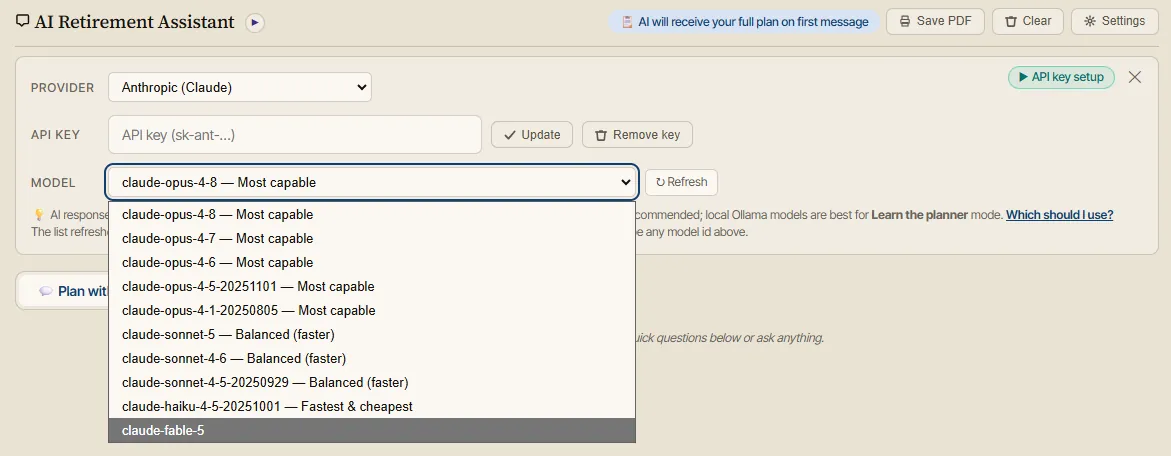
Task: Save the conversation as PDF
Action: (935, 21)
